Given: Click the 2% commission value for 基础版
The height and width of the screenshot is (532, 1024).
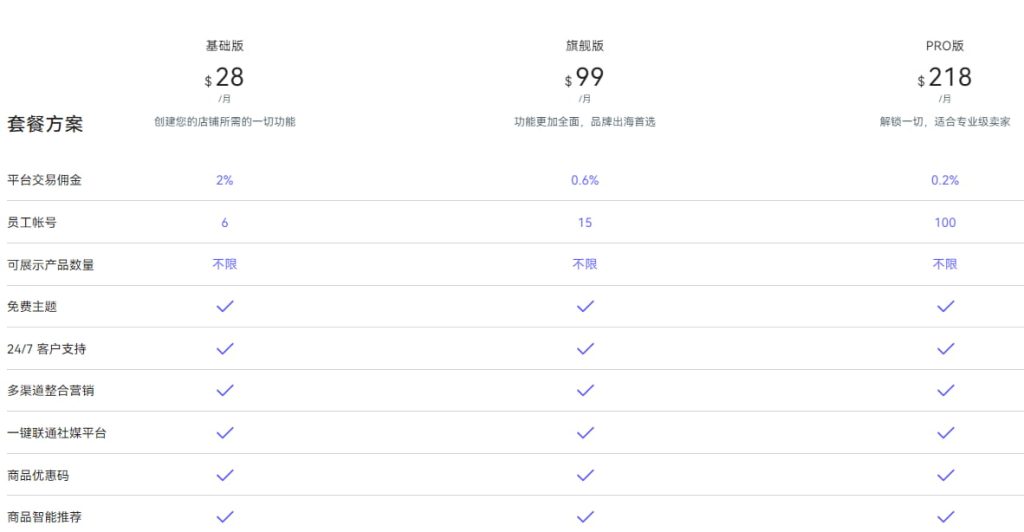Looking at the screenshot, I should click(225, 180).
